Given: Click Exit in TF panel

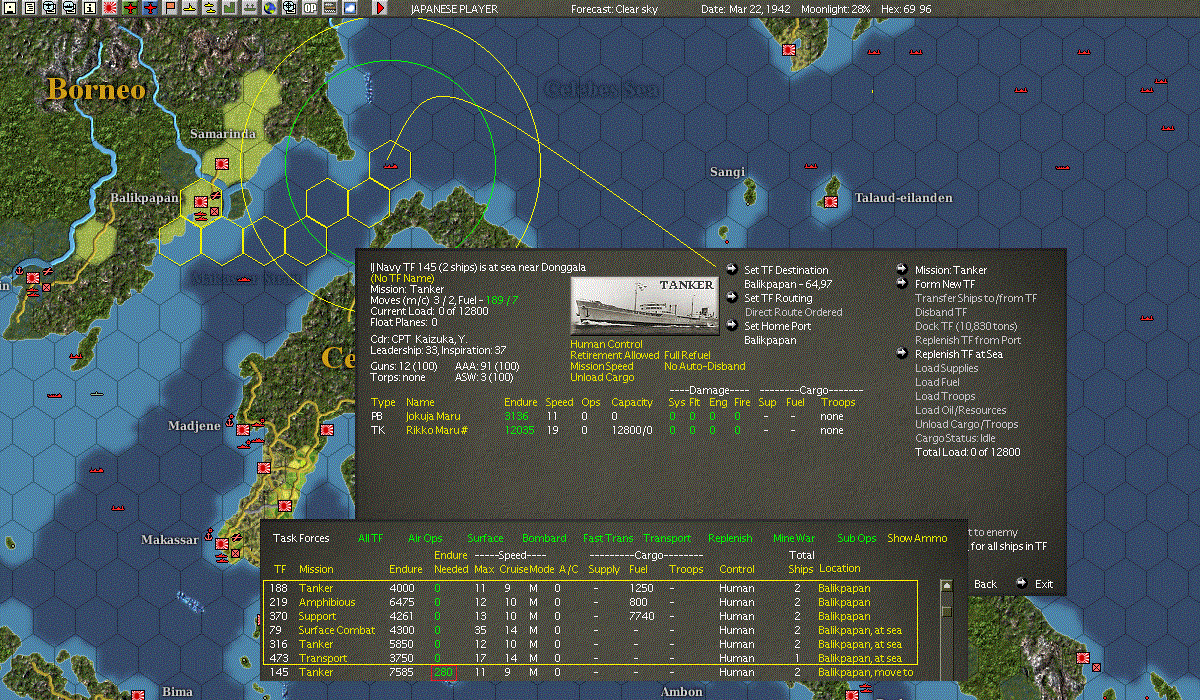Looking at the screenshot, I should click(x=1044, y=584).
